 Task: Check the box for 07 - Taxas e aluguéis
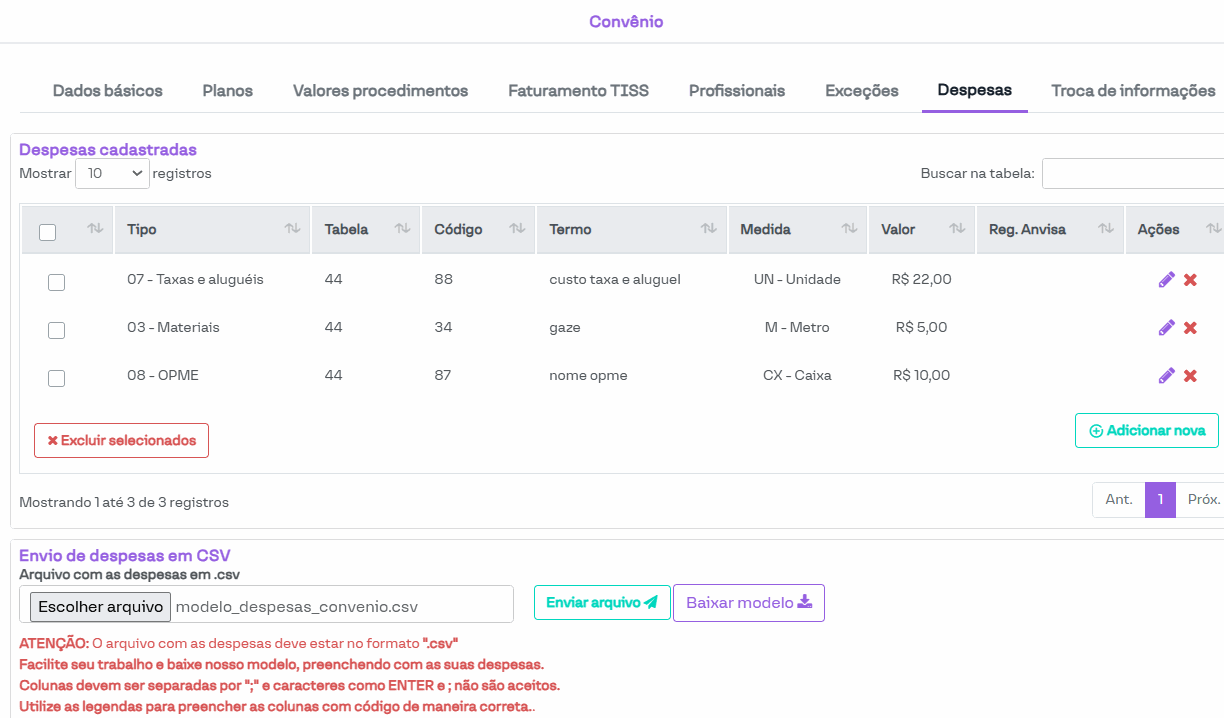pos(57,282)
